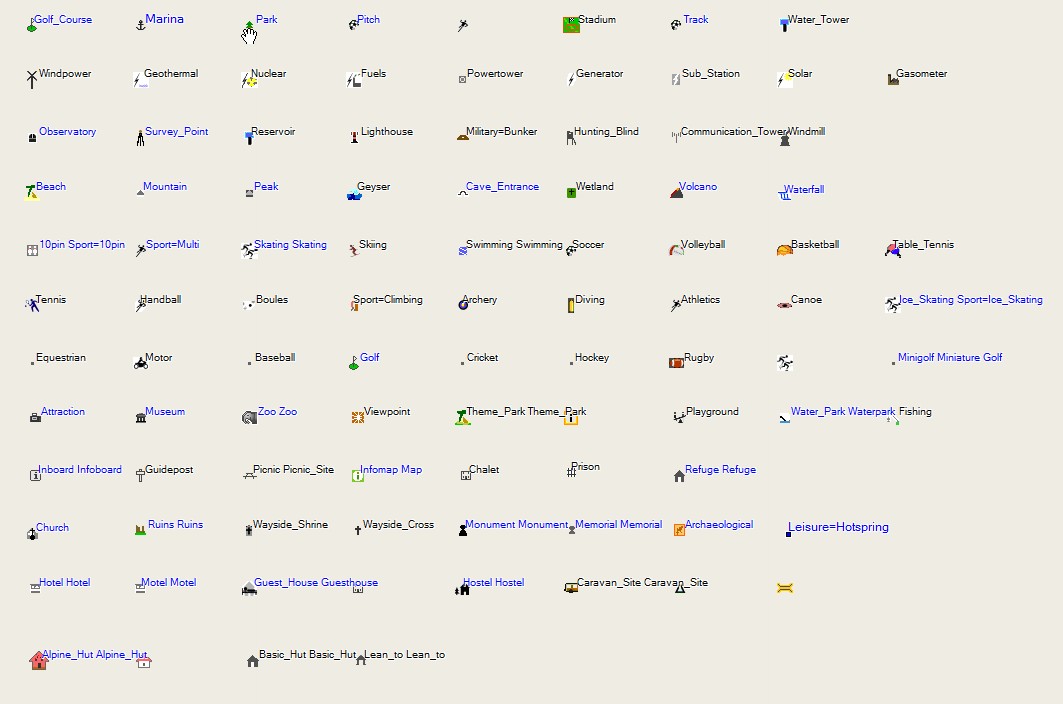Screen dimensions: 1063x704
Task: Click the yellow unlabeled icon after Caravan_Site
Action: [784, 588]
